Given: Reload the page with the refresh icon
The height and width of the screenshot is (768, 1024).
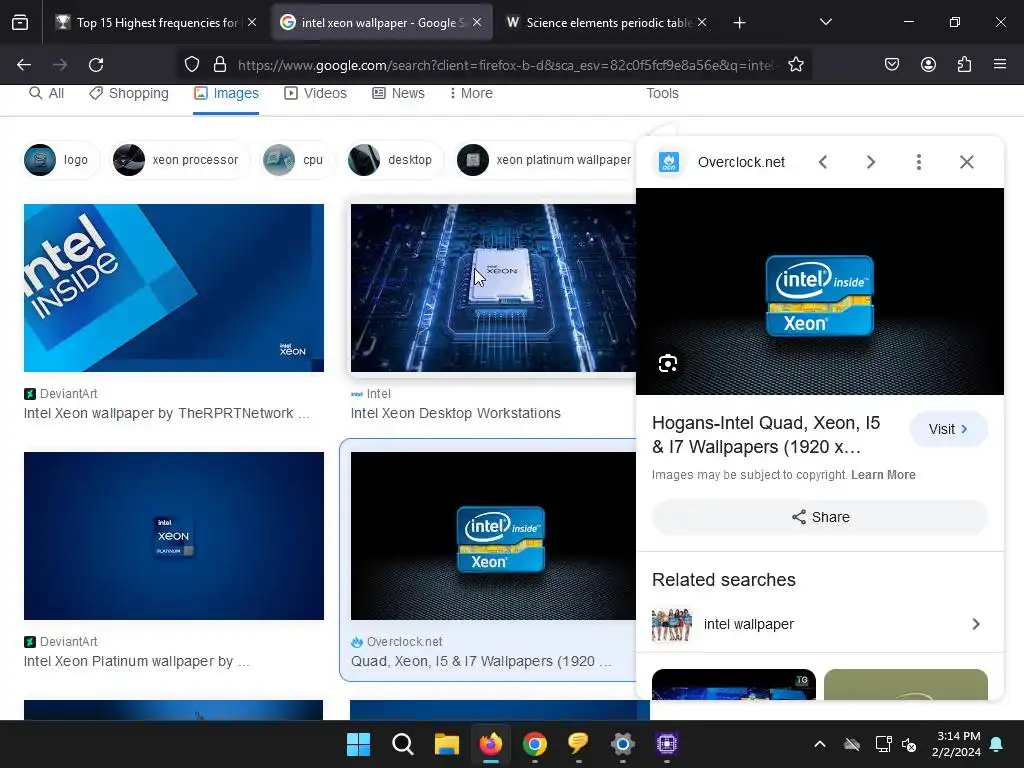Looking at the screenshot, I should (96, 65).
